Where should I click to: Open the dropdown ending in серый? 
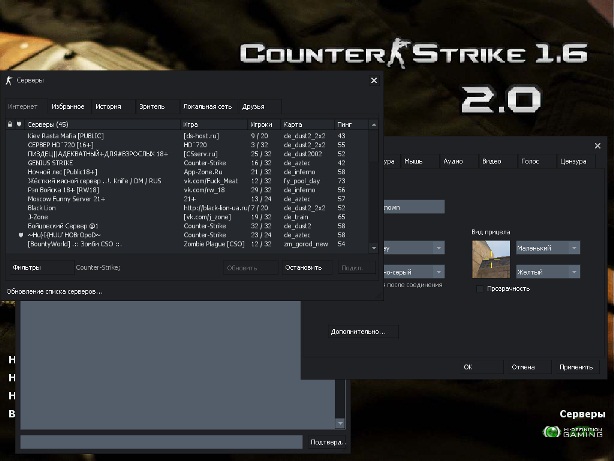point(414,272)
